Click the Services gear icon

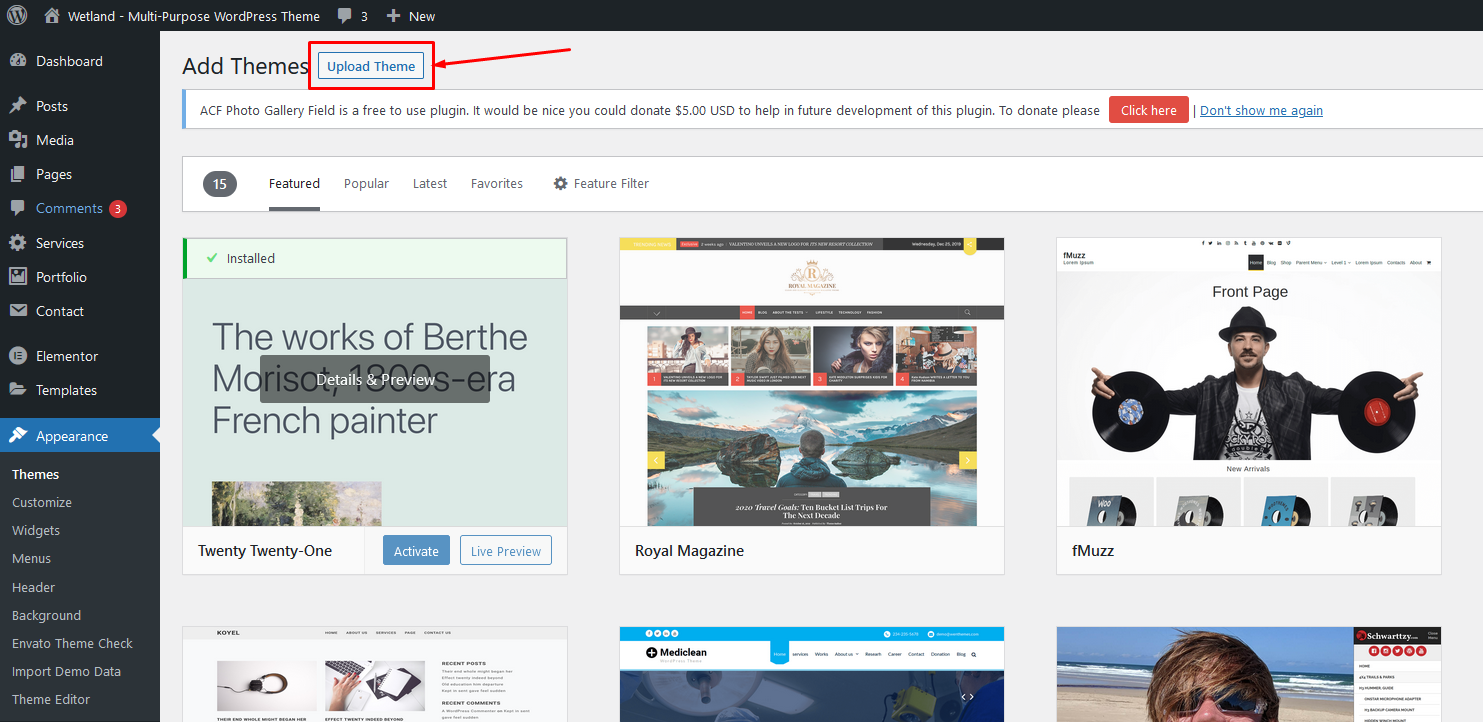click(x=18, y=243)
